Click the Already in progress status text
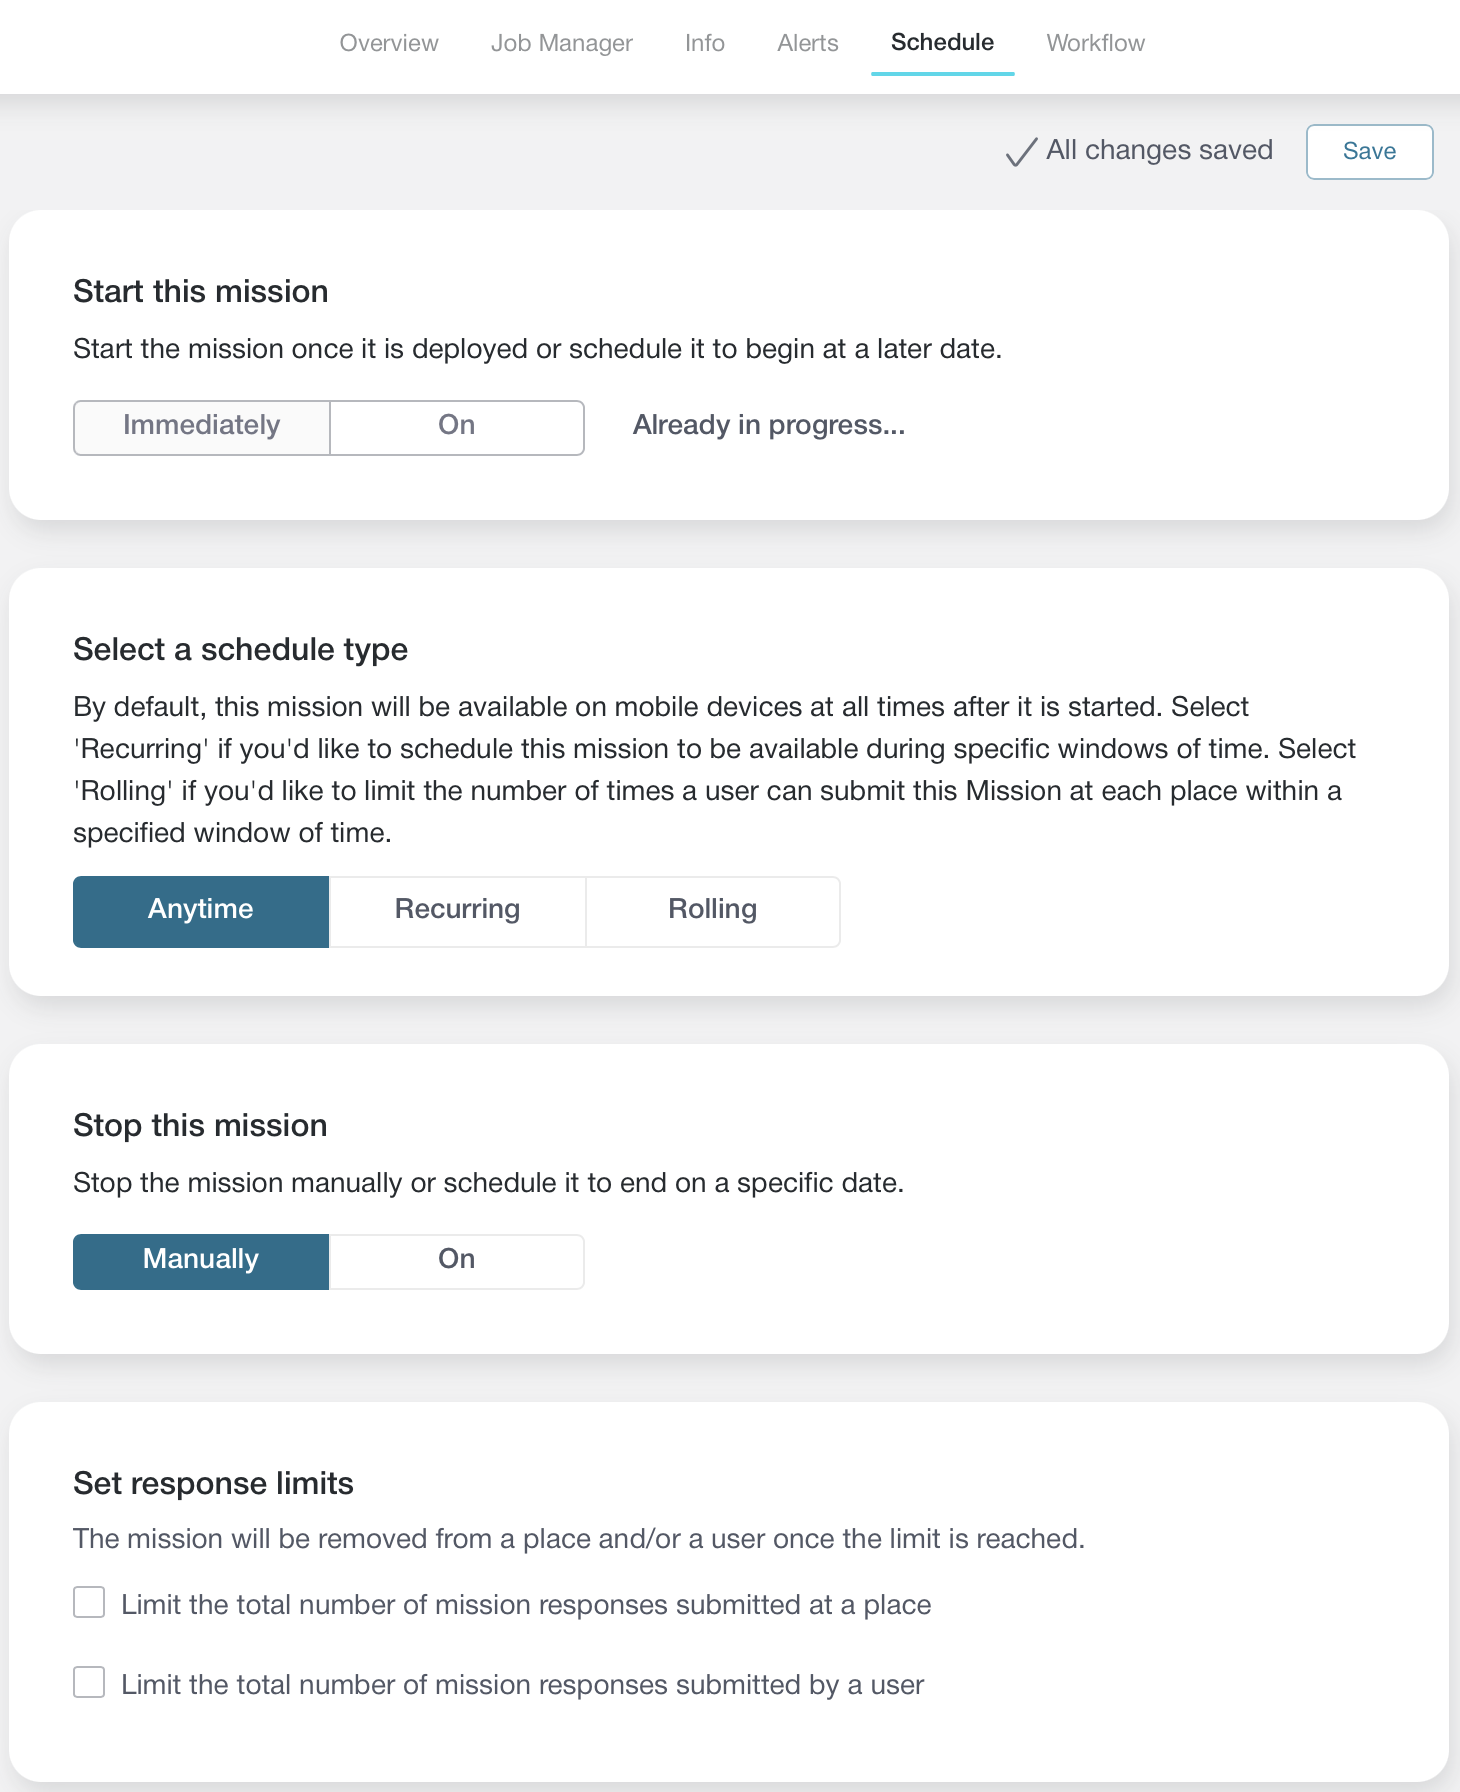The width and height of the screenshot is (1460, 1792). tap(769, 426)
